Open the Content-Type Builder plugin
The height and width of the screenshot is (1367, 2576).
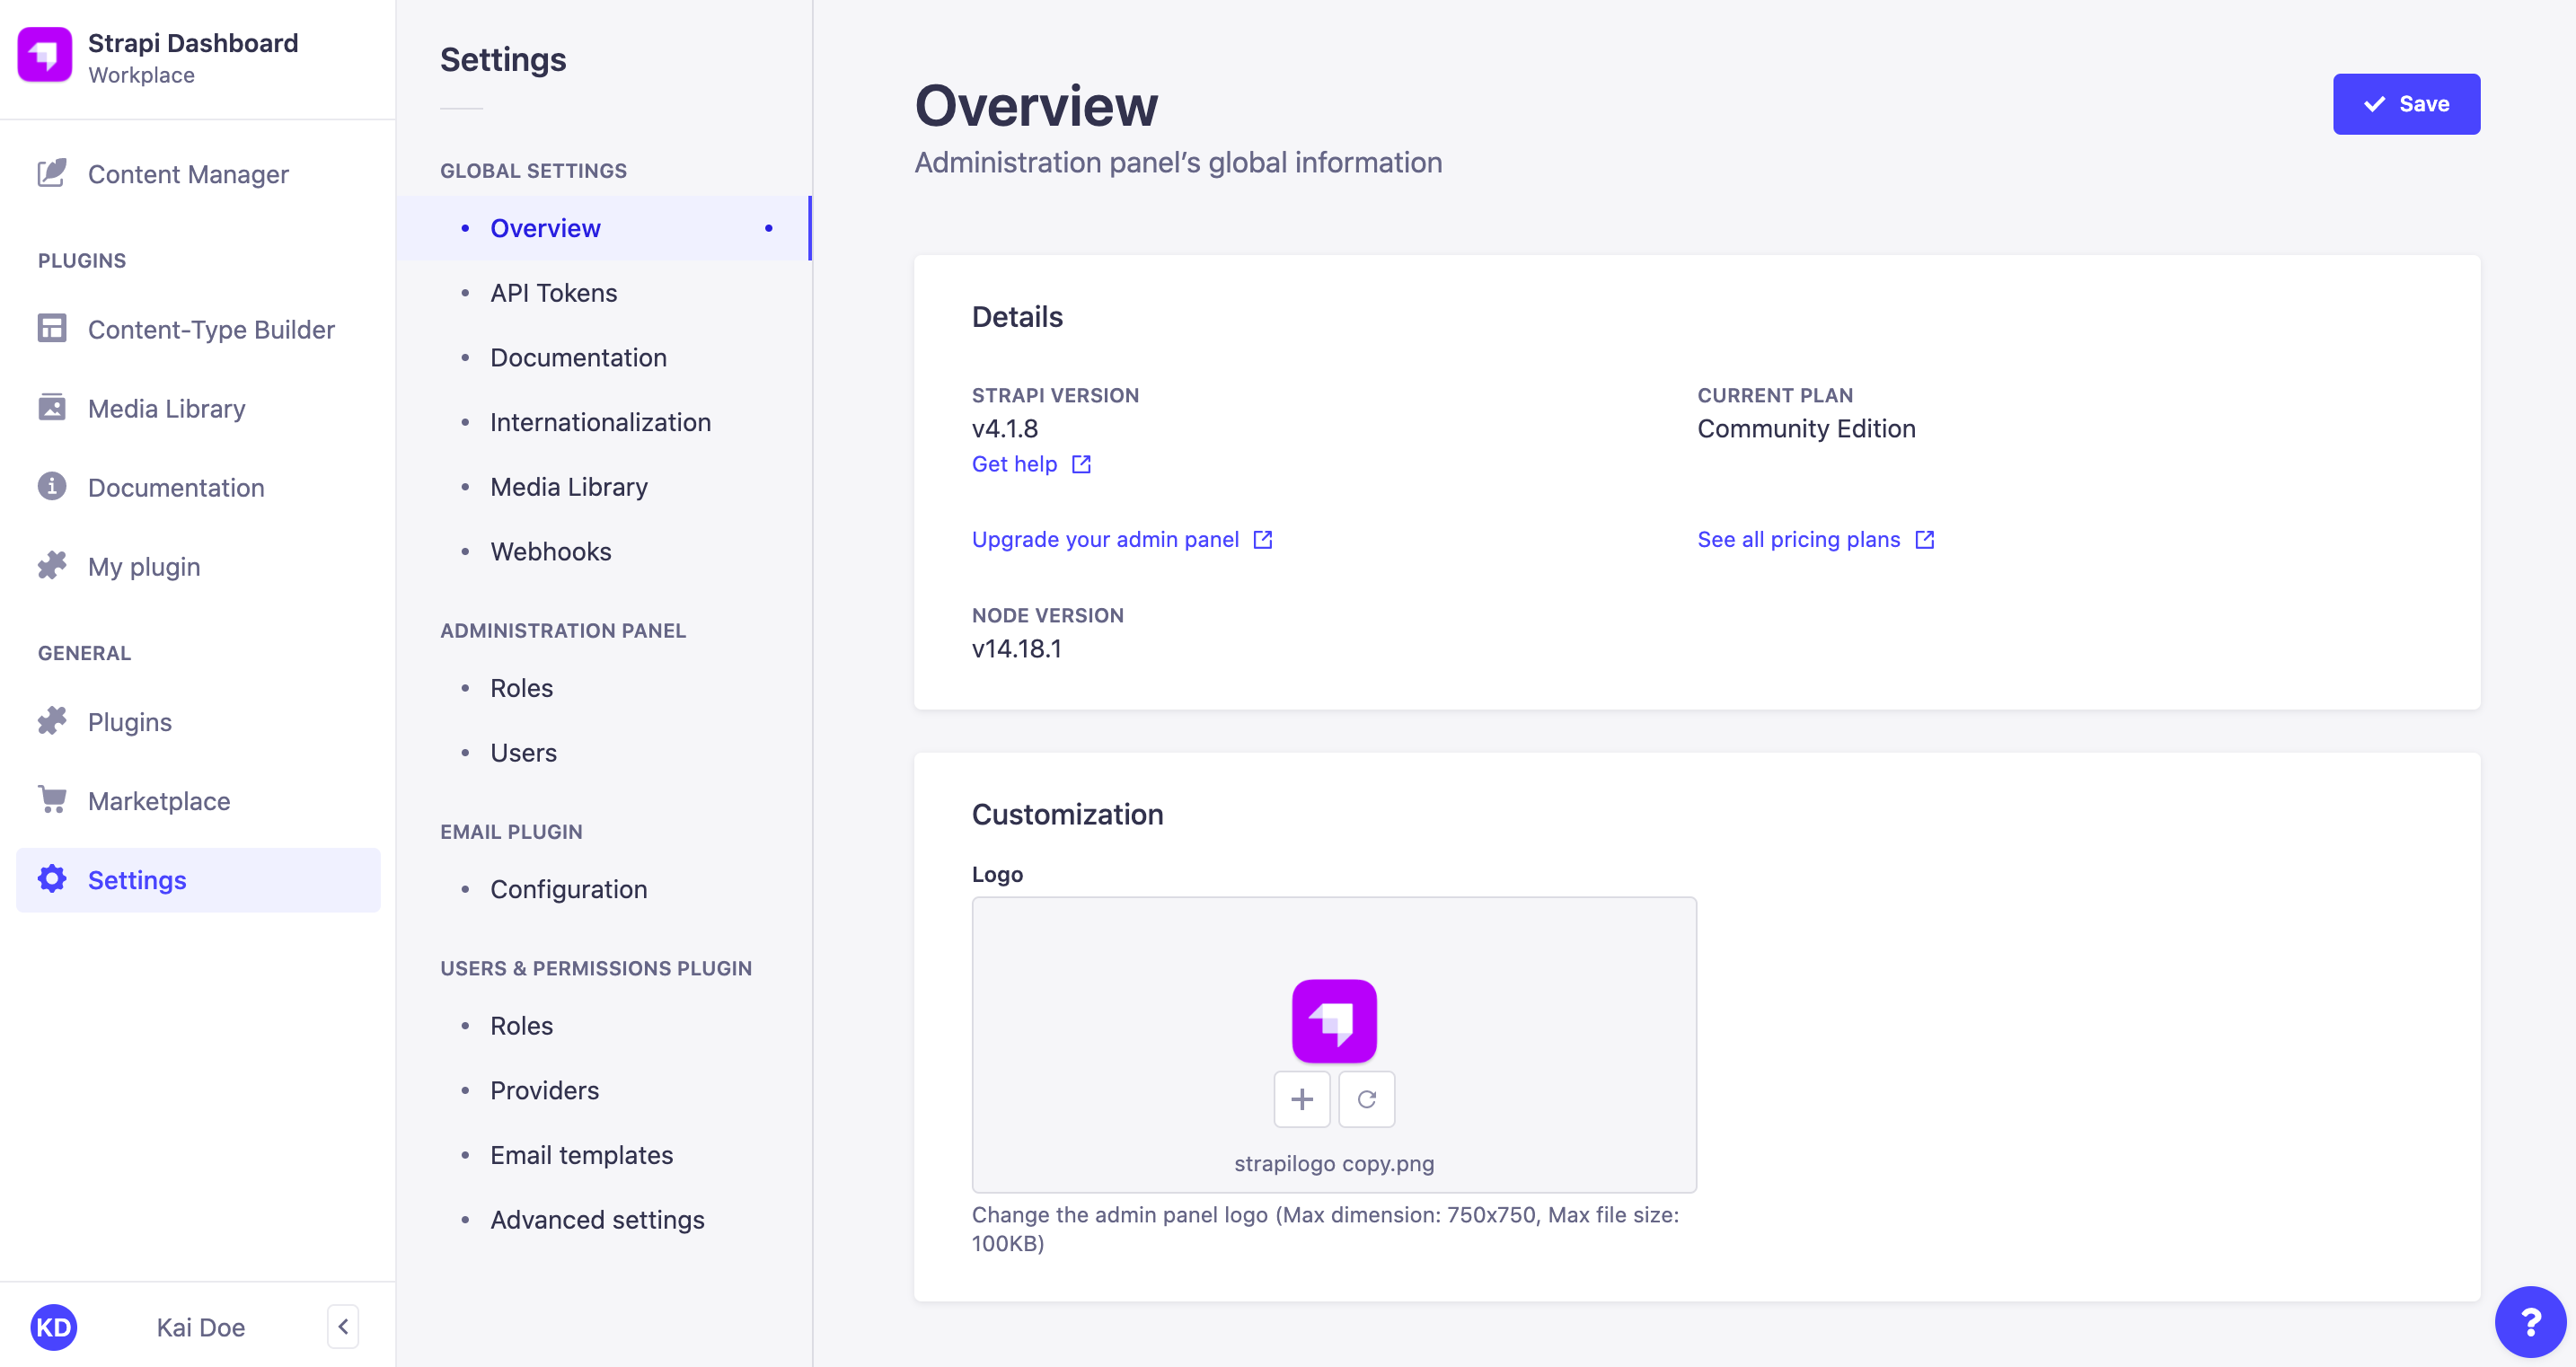pos(211,329)
